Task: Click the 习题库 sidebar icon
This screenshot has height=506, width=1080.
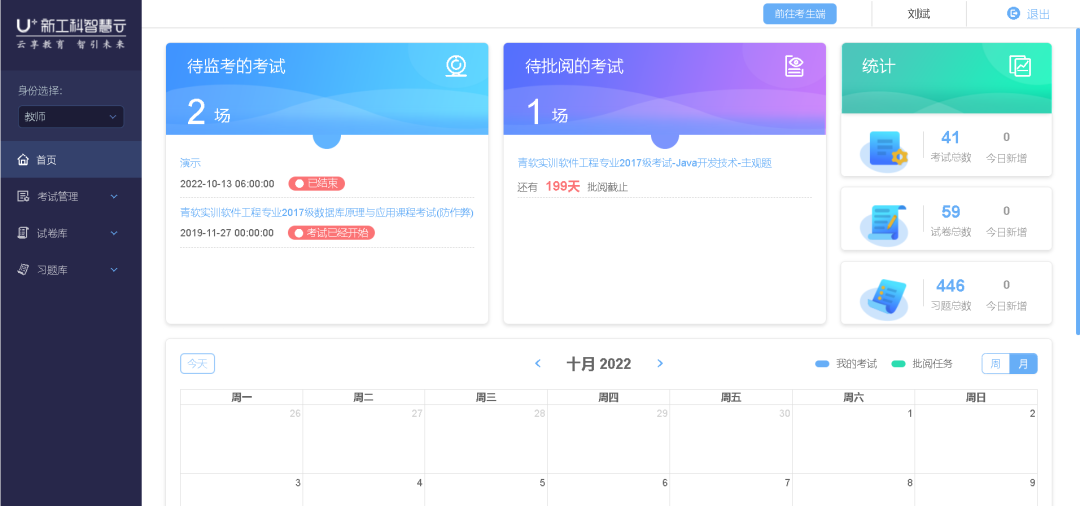Action: (23, 270)
